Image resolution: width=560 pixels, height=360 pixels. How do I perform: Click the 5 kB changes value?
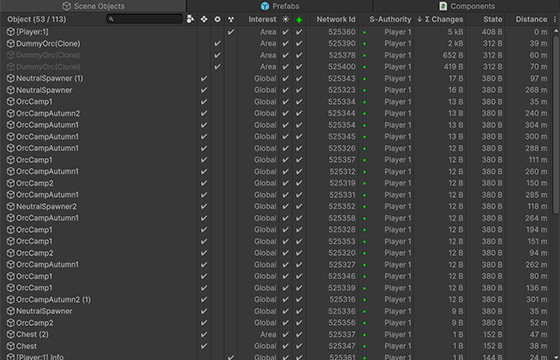[x=455, y=32]
